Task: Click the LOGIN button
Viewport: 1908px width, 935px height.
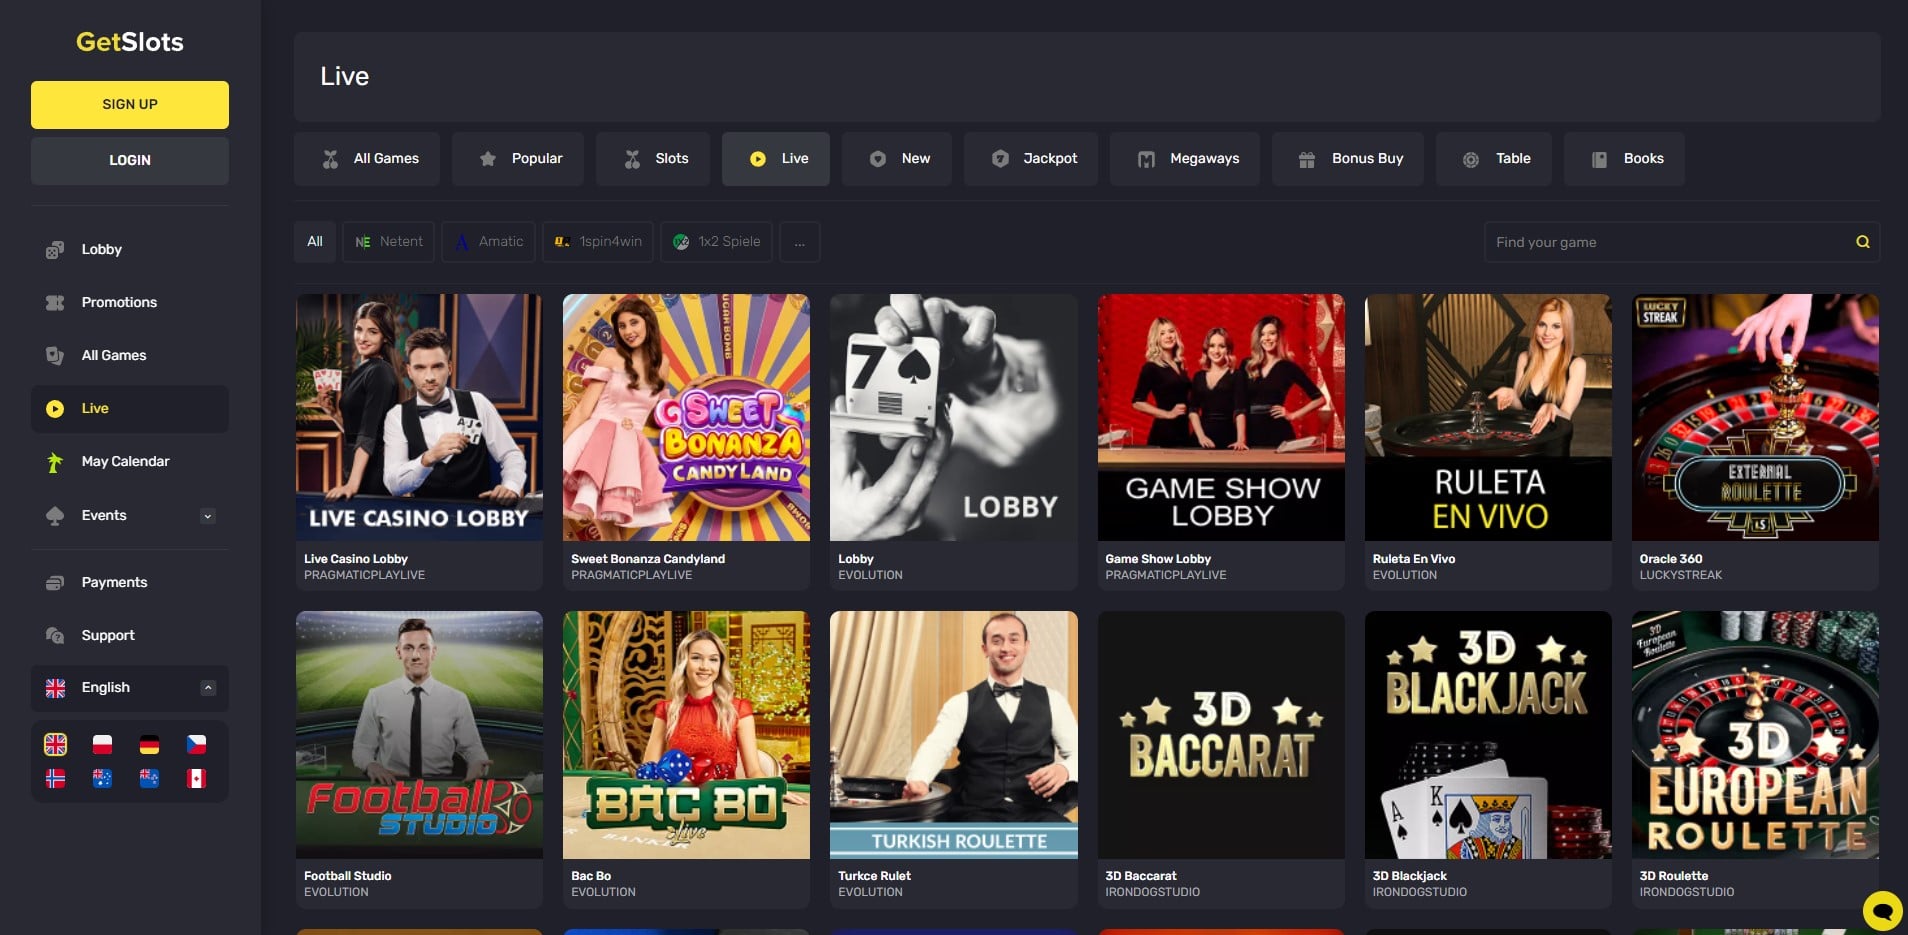Action: click(x=130, y=161)
